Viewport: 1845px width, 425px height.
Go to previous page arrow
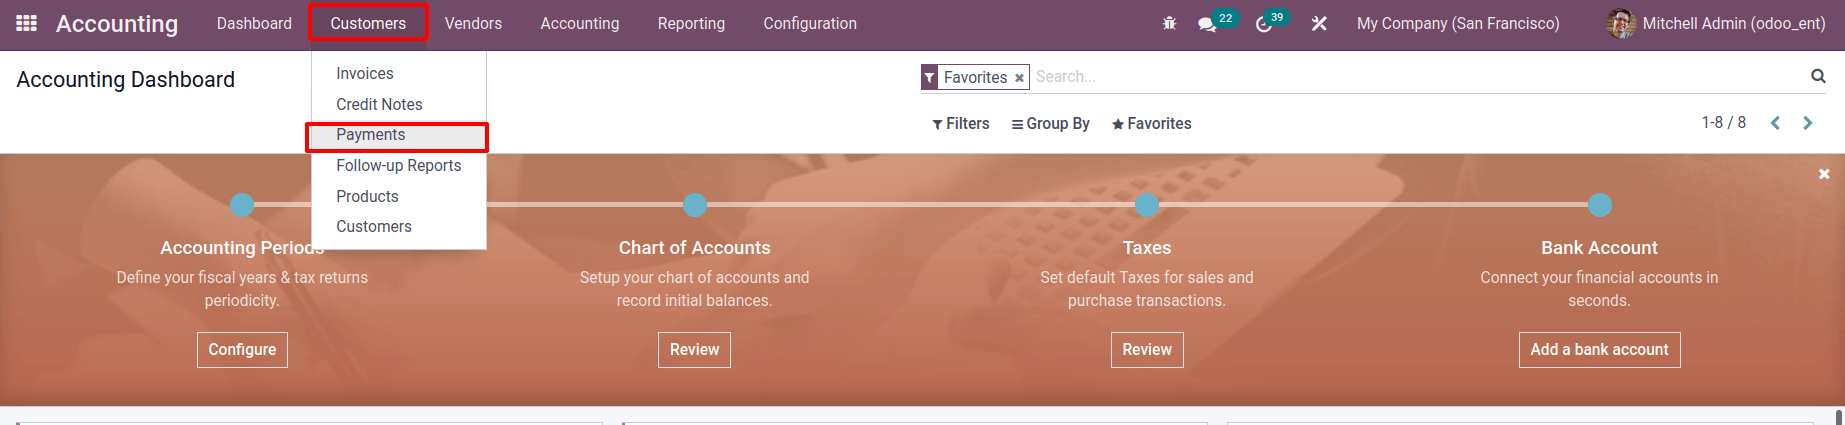pos(1776,123)
